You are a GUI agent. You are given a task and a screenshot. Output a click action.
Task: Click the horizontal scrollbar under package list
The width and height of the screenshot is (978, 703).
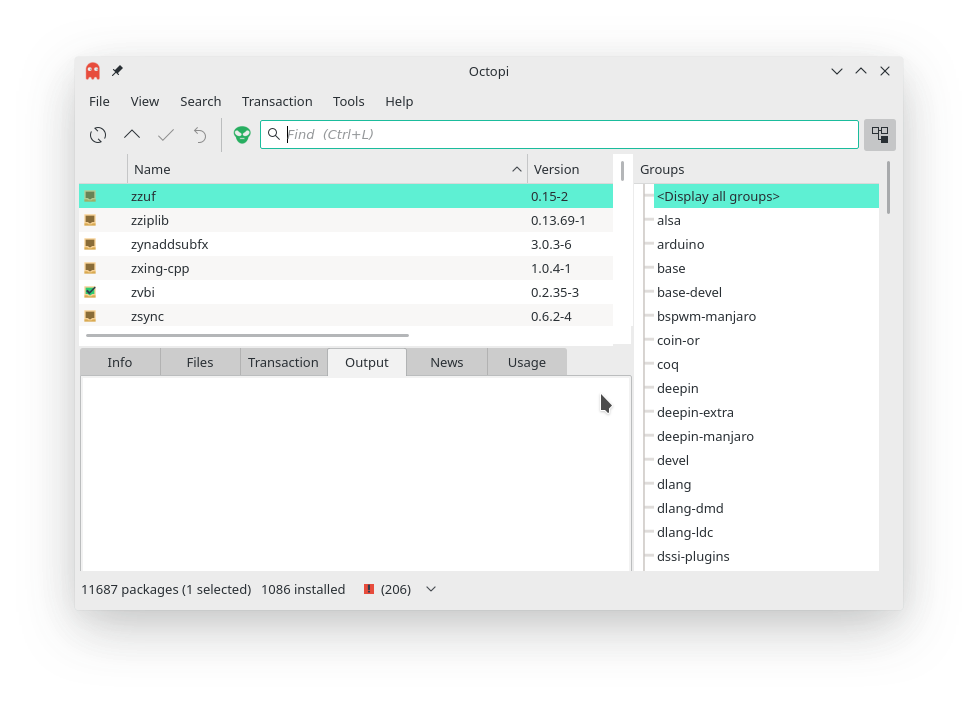tap(247, 336)
